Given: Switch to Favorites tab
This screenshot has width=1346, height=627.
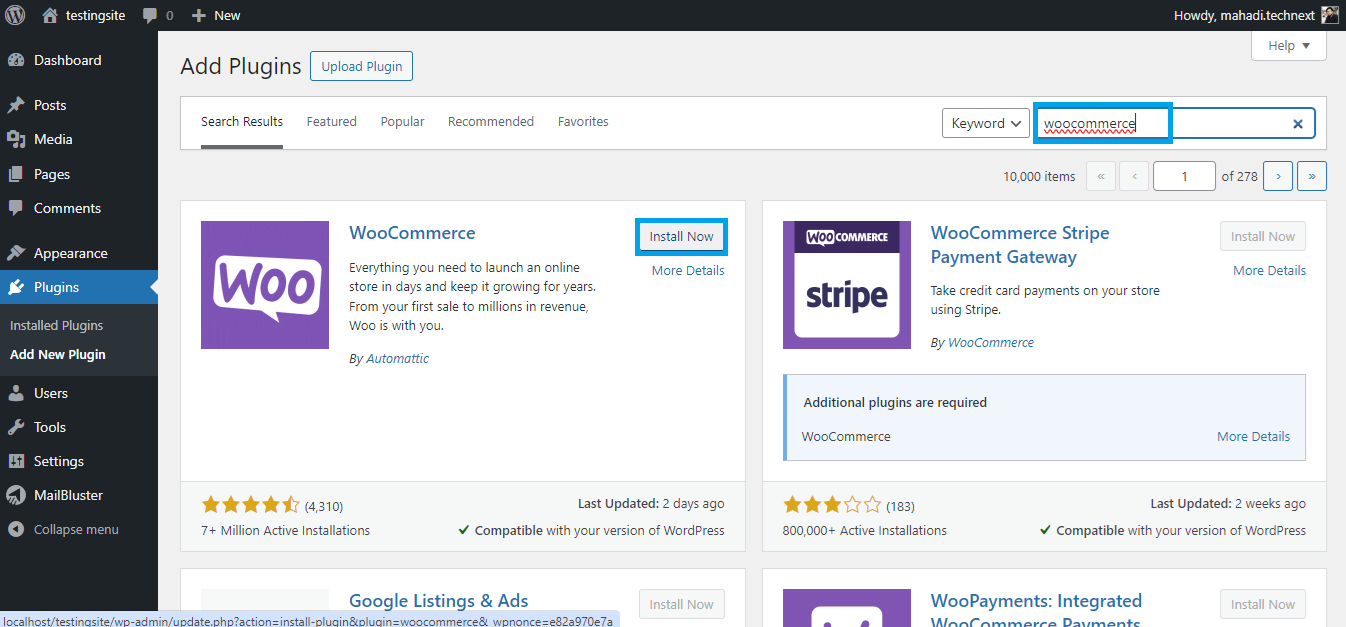Looking at the screenshot, I should (583, 122).
